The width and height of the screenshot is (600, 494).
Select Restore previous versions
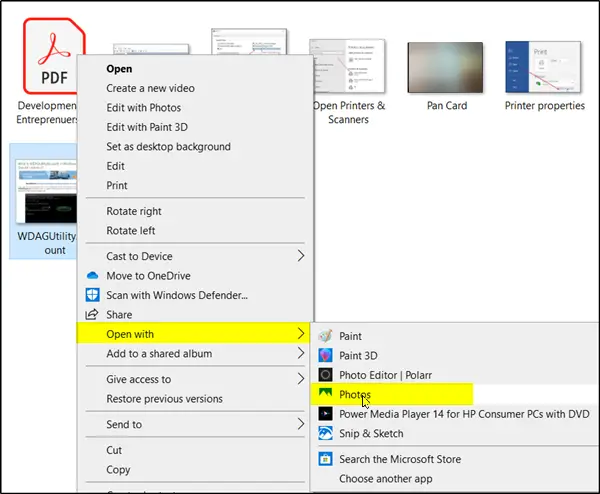point(195,399)
